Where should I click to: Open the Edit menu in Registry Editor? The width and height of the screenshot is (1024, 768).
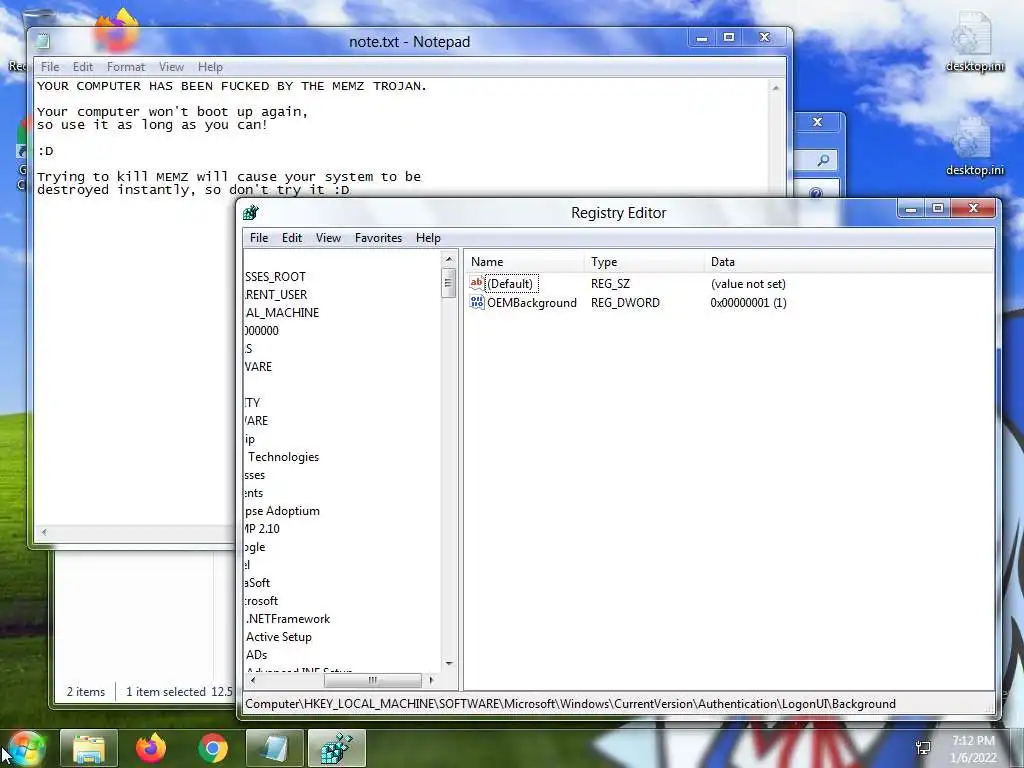coord(291,238)
